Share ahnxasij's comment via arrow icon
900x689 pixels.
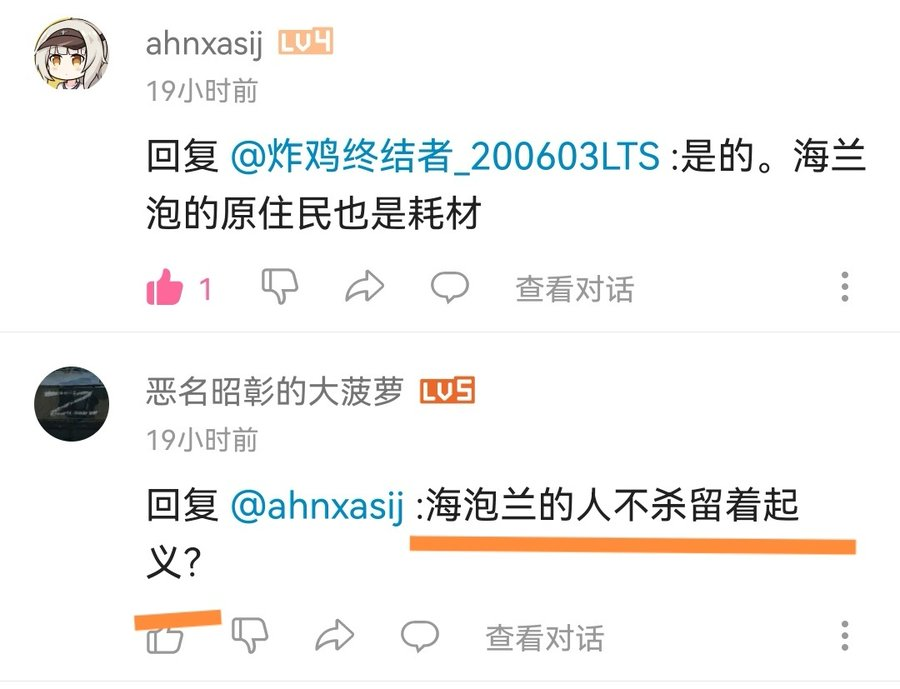coord(364,286)
